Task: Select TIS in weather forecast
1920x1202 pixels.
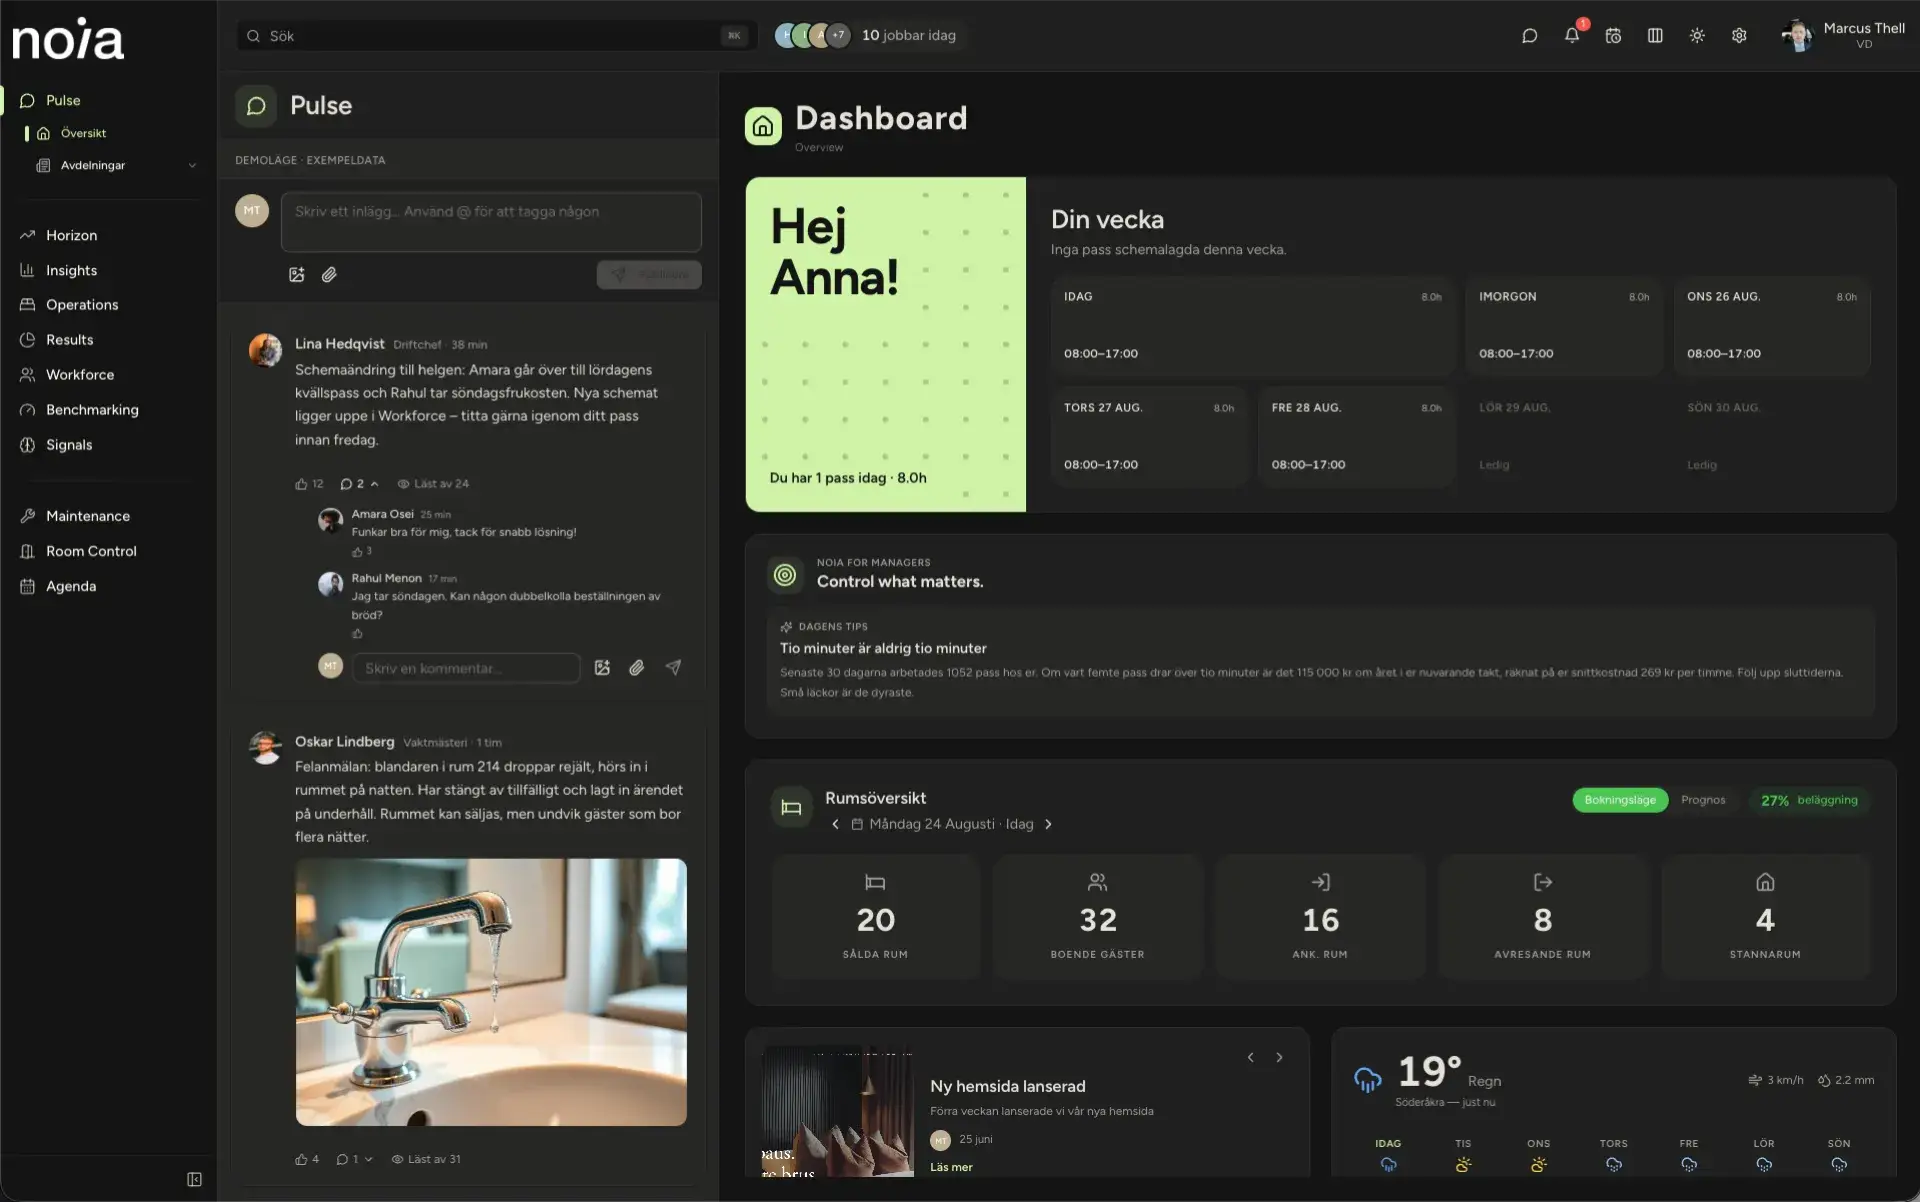Action: [1463, 1155]
